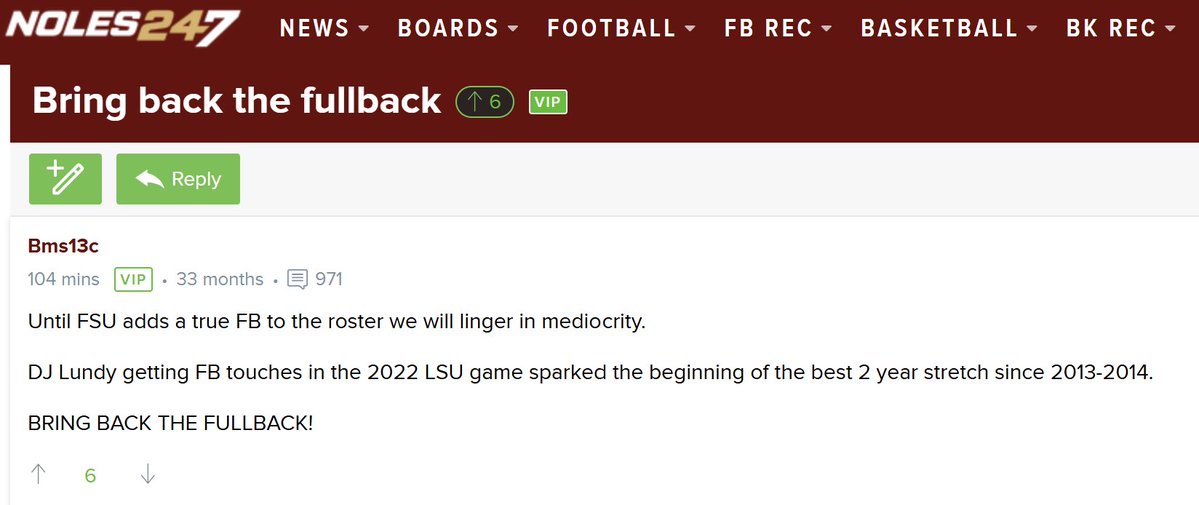Open the Basketball navigation menu

point(949,28)
